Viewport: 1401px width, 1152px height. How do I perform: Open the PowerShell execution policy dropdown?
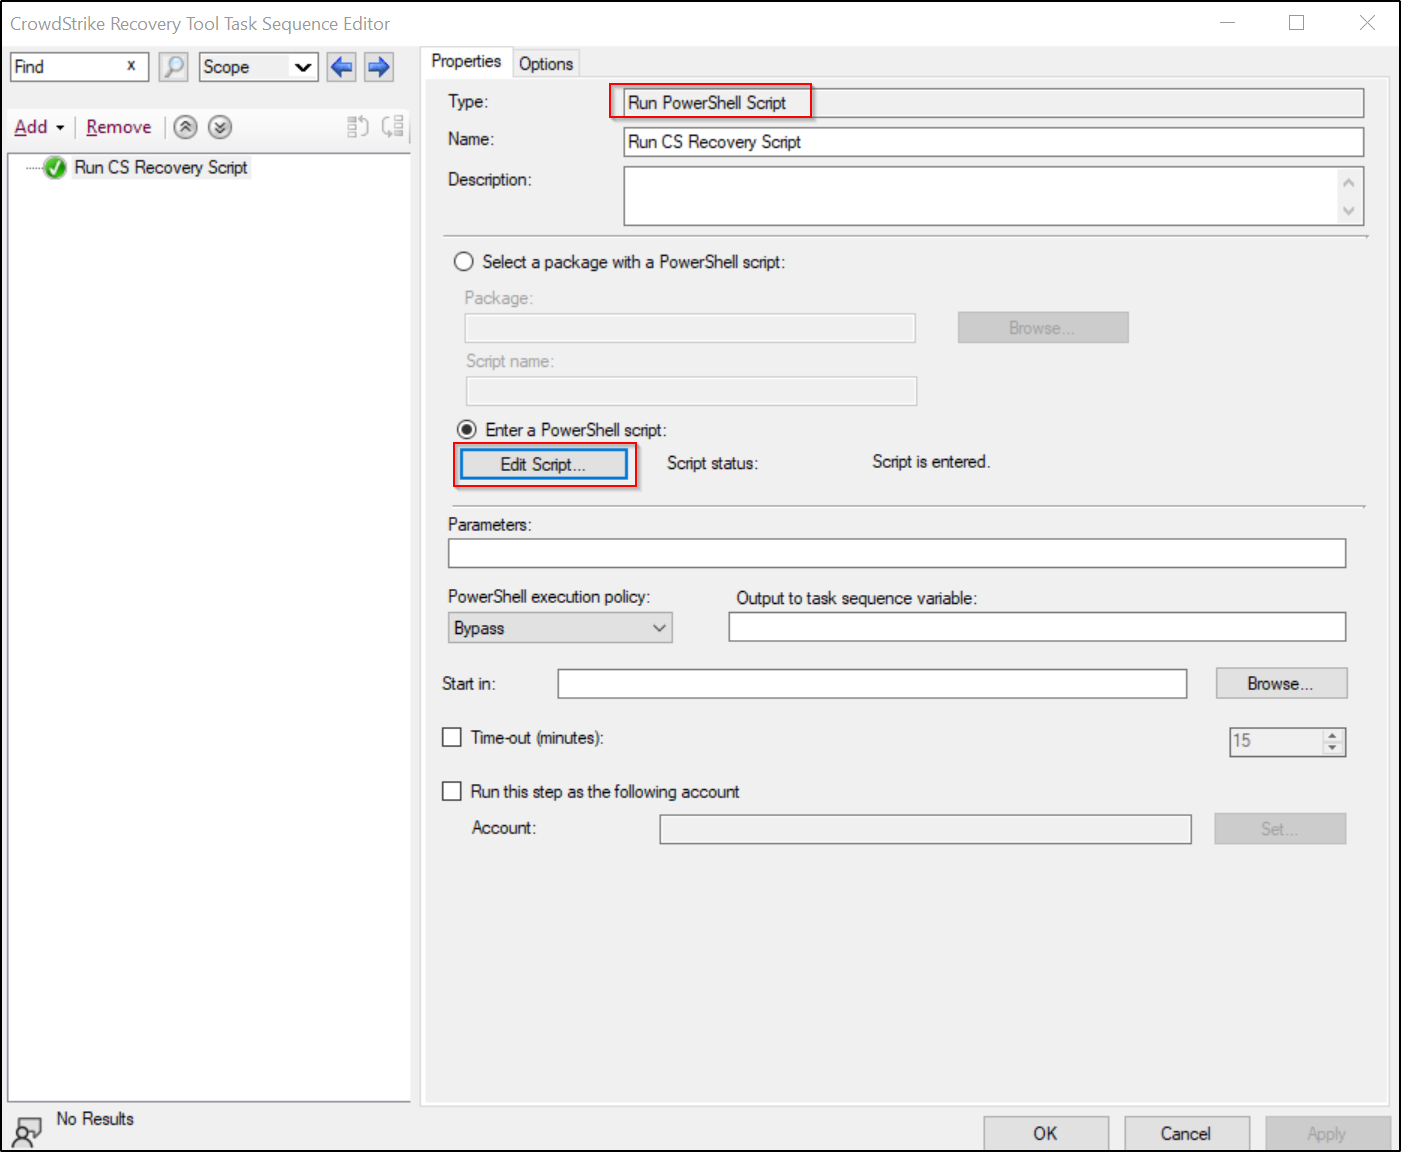click(560, 628)
